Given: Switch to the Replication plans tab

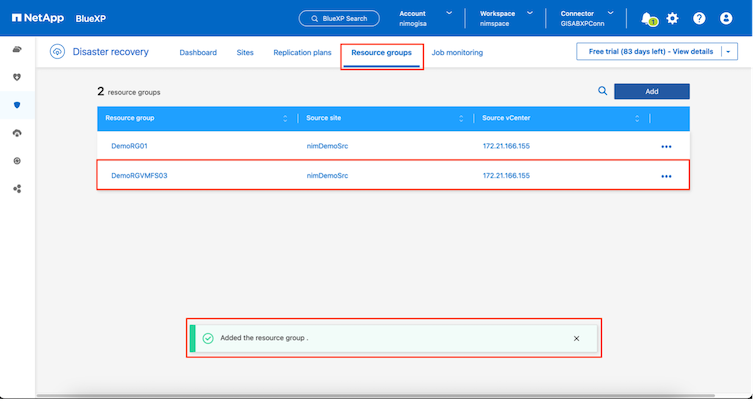Looking at the screenshot, I should tap(301, 52).
